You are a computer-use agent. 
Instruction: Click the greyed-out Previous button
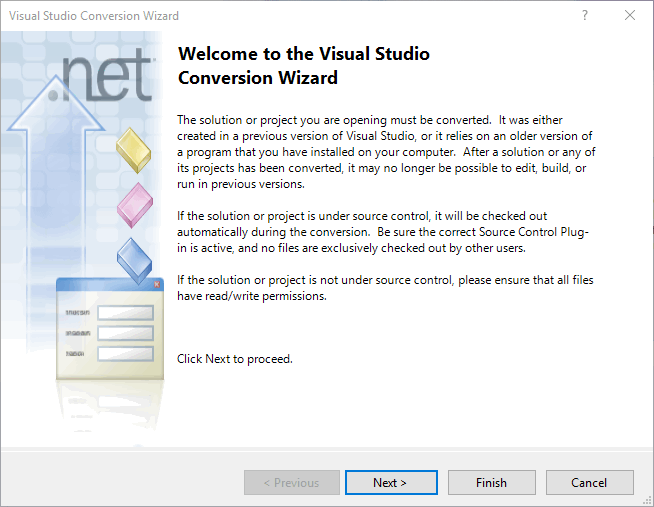[291, 483]
